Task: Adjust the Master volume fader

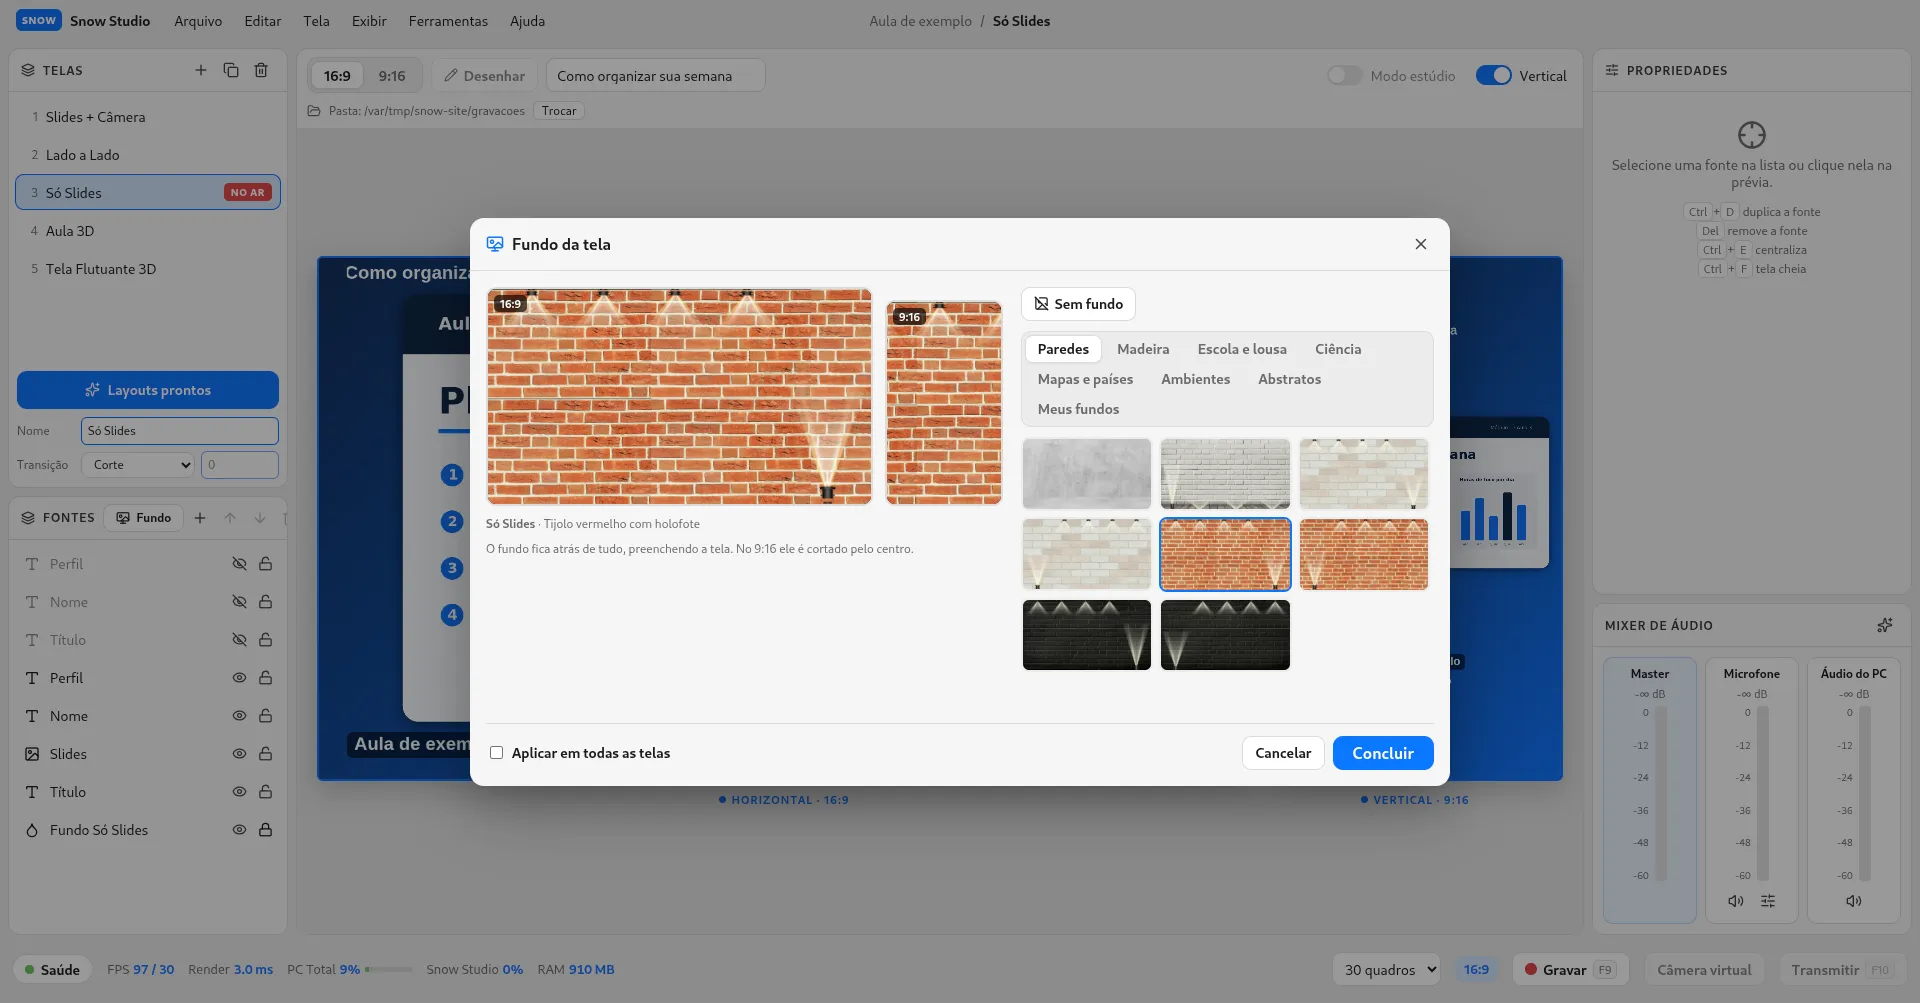Action: (1661, 794)
